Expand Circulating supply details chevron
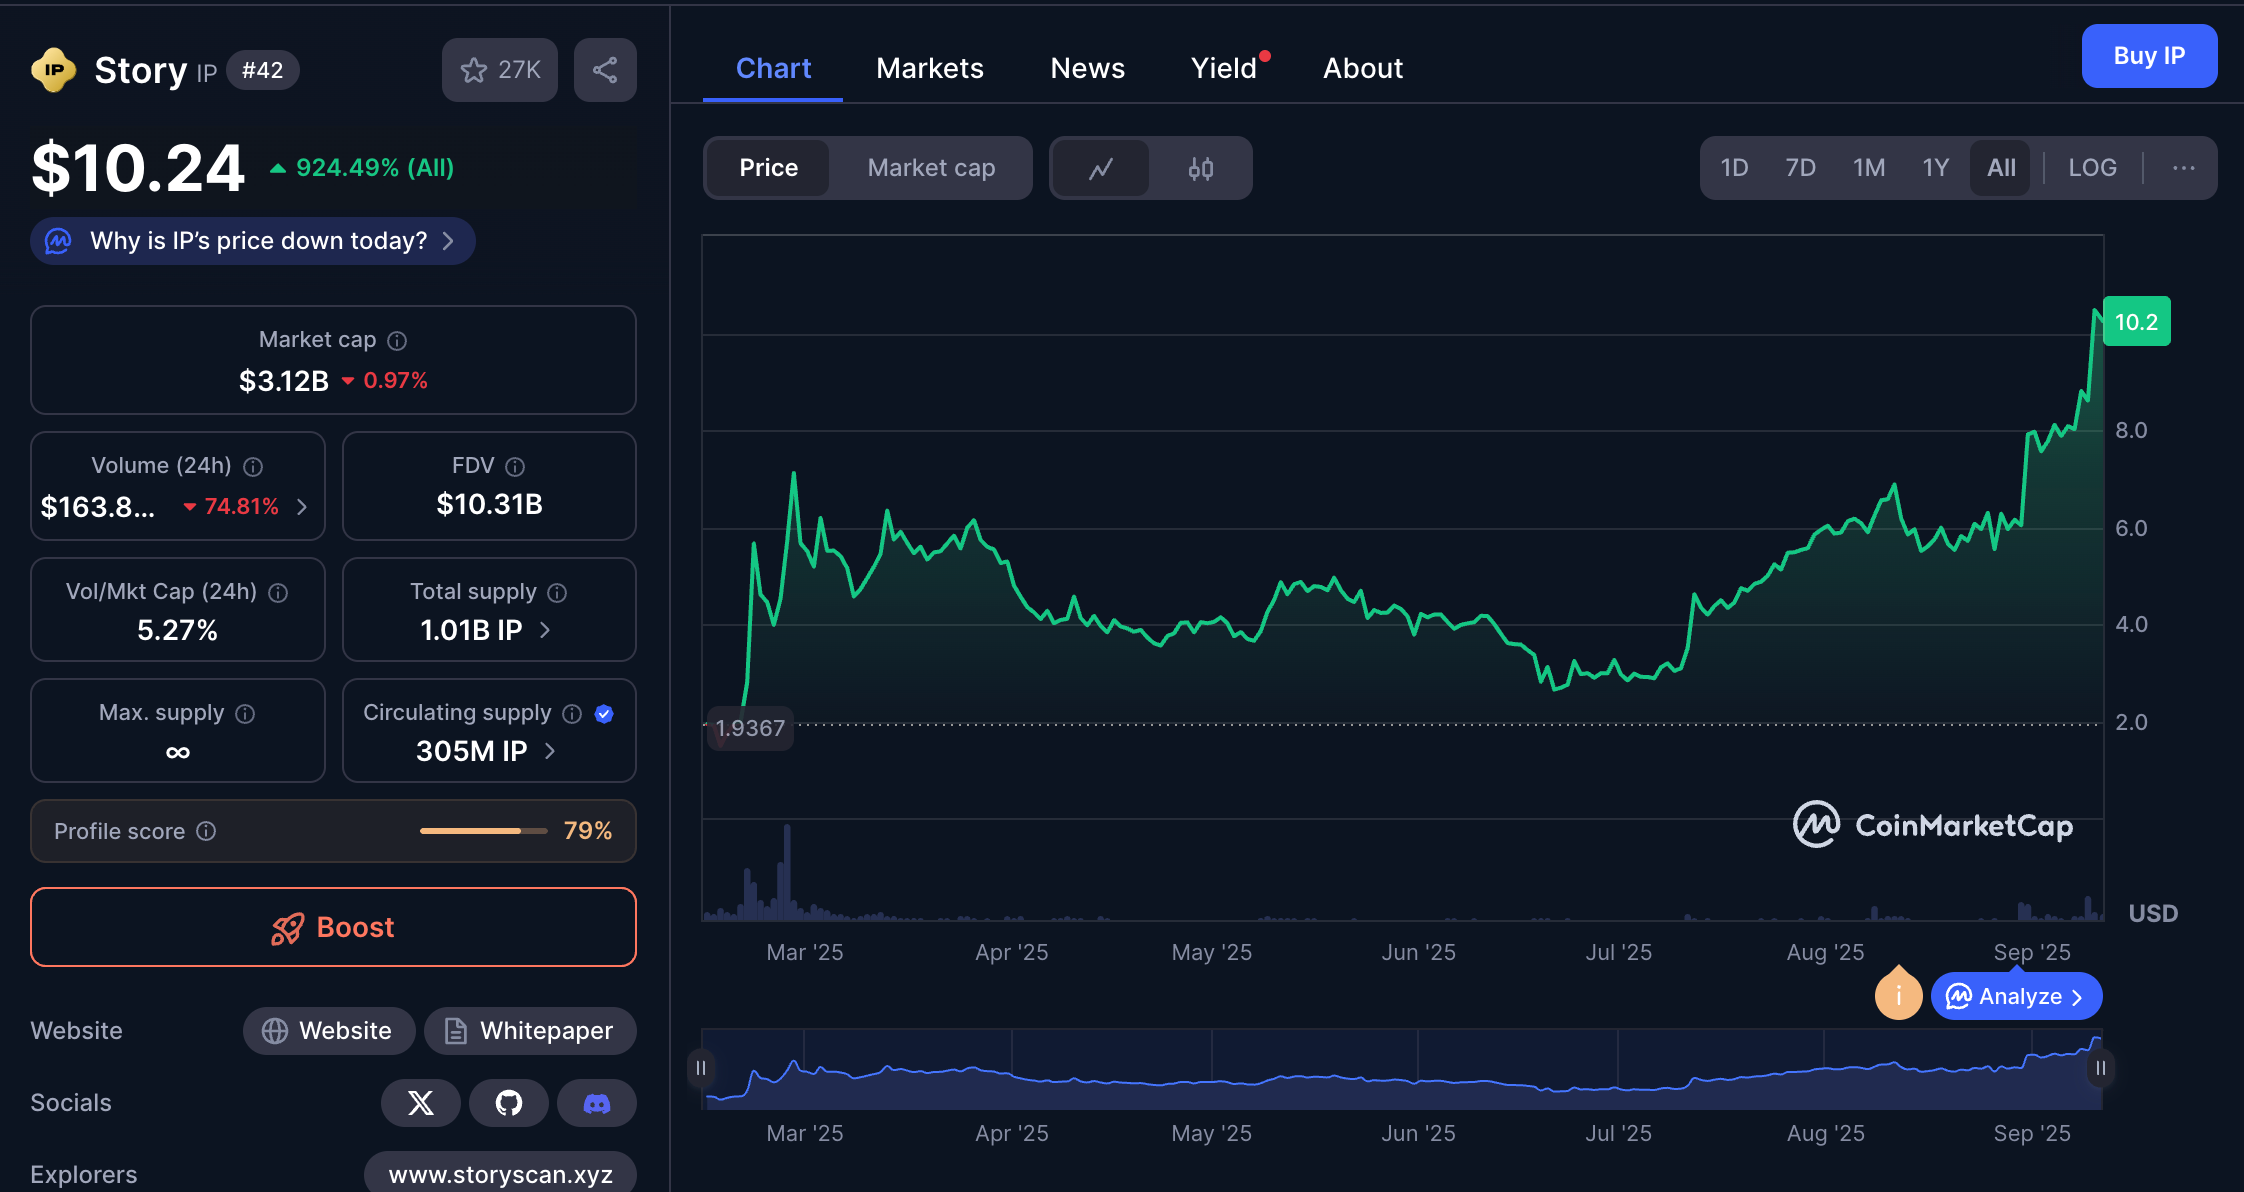Viewport: 2244px width, 1192px height. [x=549, y=751]
